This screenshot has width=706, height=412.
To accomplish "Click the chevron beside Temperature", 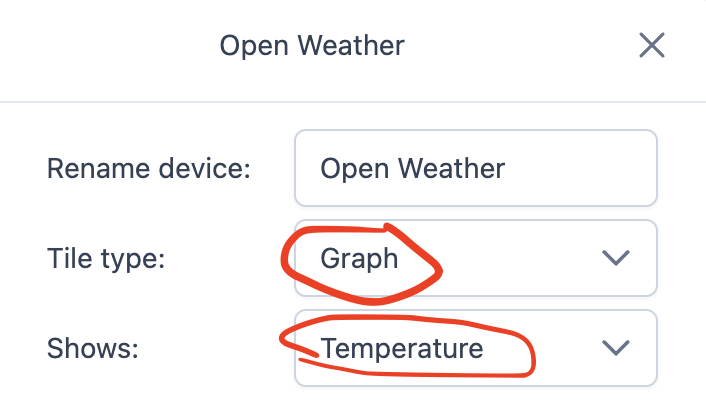I will [617, 348].
